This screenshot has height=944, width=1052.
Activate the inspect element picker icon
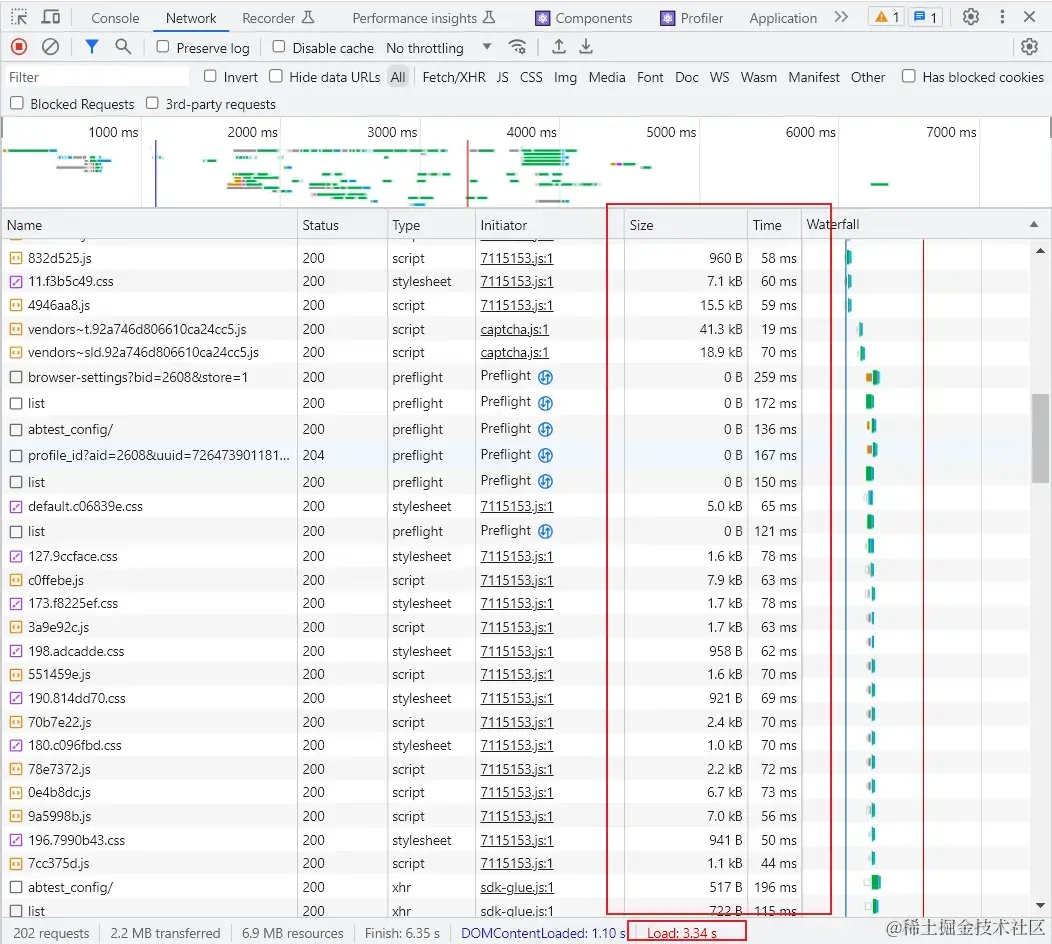19,17
